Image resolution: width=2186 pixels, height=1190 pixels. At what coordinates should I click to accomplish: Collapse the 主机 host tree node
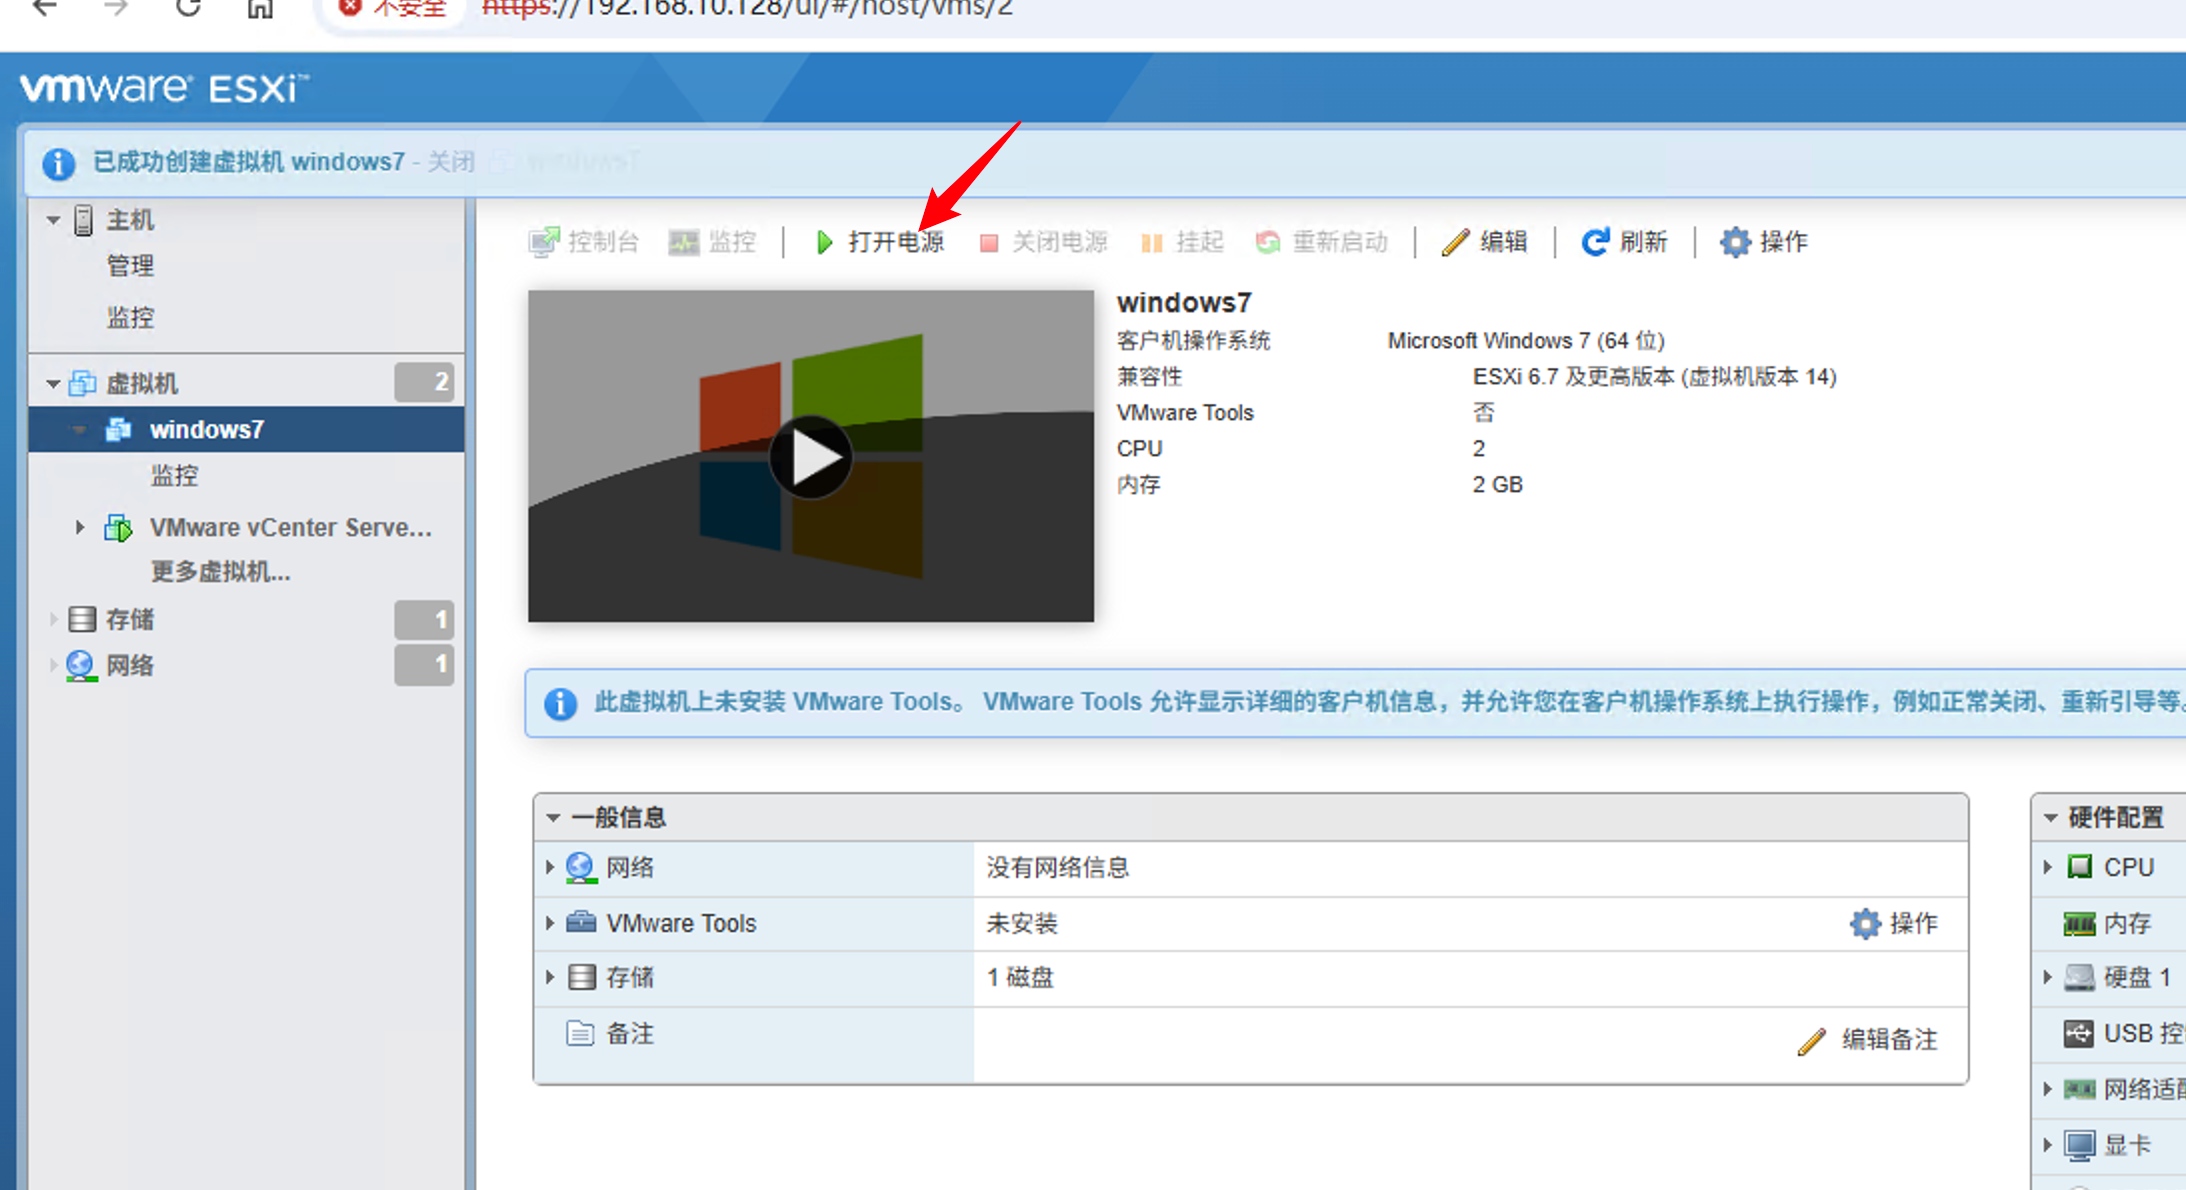[x=53, y=220]
